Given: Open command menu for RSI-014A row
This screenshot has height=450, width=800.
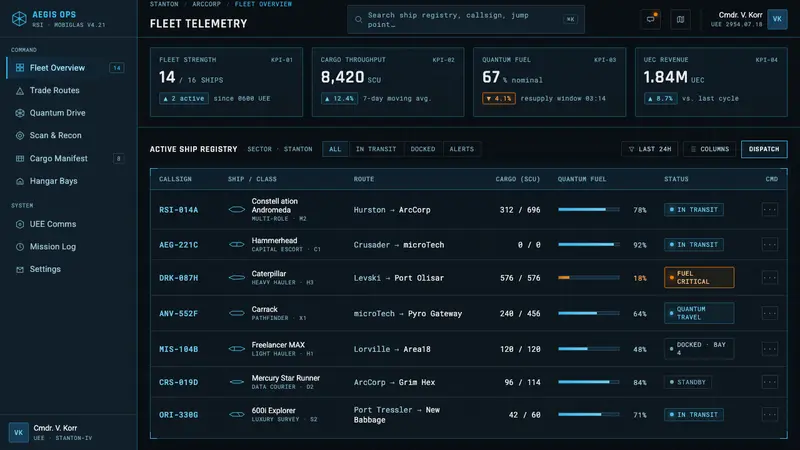Looking at the screenshot, I should click(x=770, y=210).
